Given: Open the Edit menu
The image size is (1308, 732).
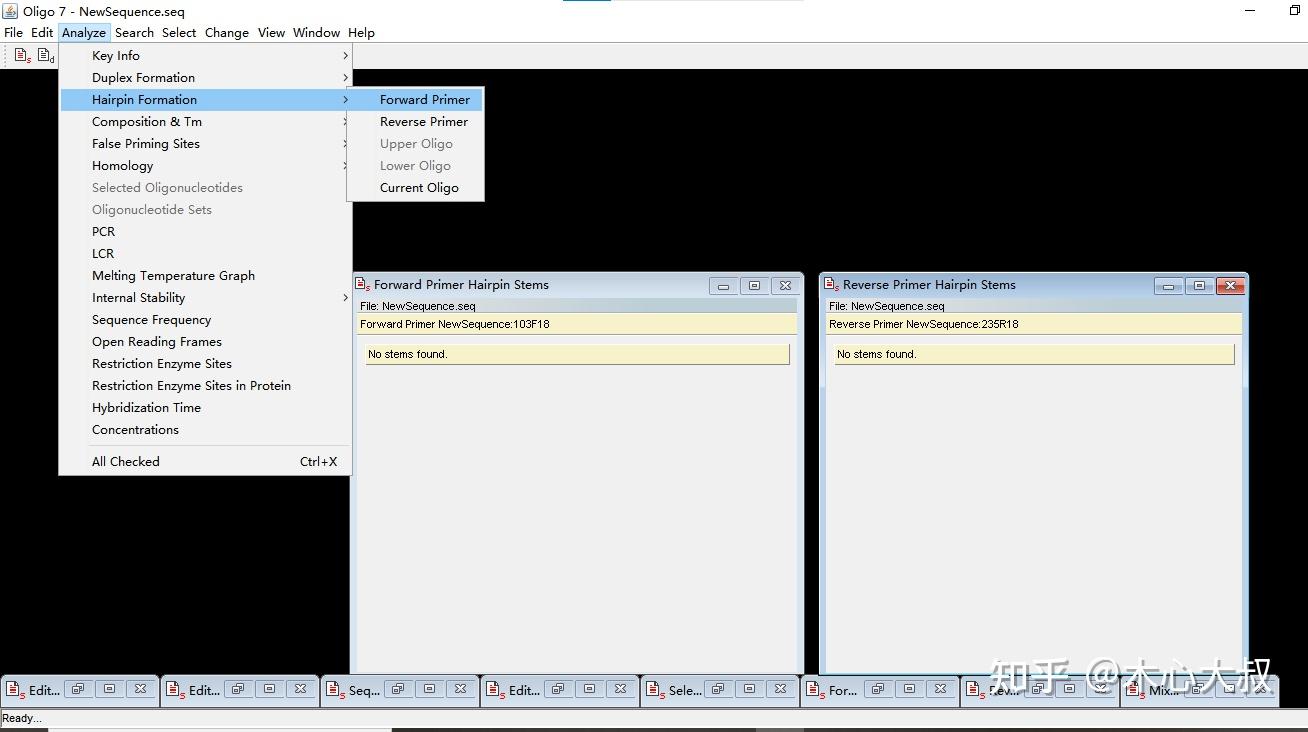Looking at the screenshot, I should [x=42, y=33].
